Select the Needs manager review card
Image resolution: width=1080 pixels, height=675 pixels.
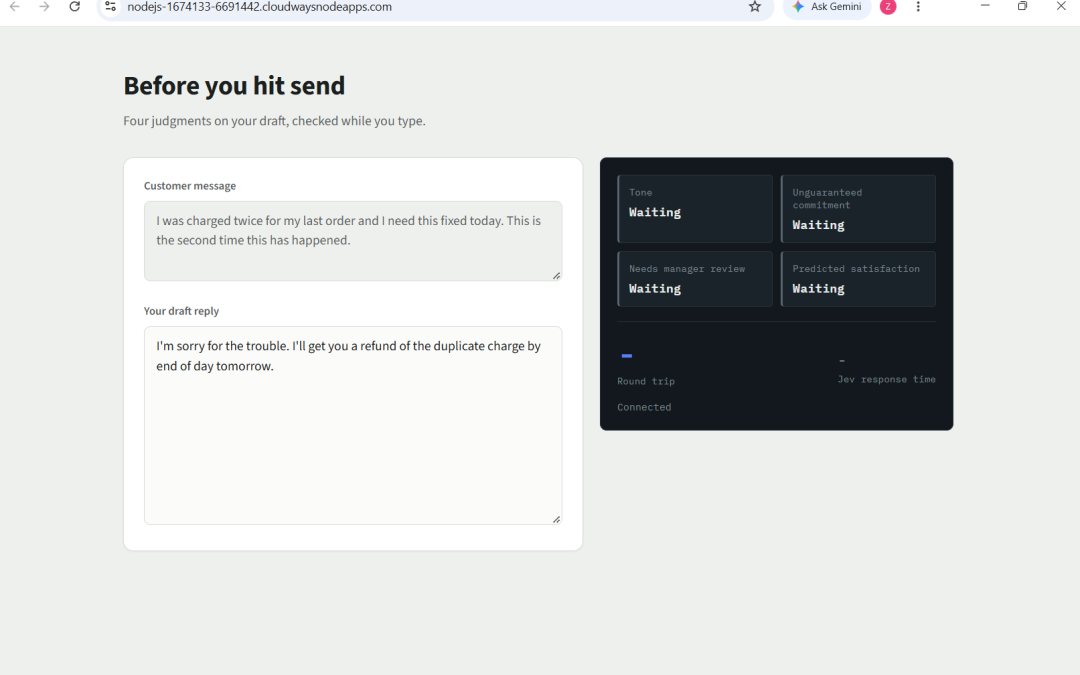coord(695,279)
